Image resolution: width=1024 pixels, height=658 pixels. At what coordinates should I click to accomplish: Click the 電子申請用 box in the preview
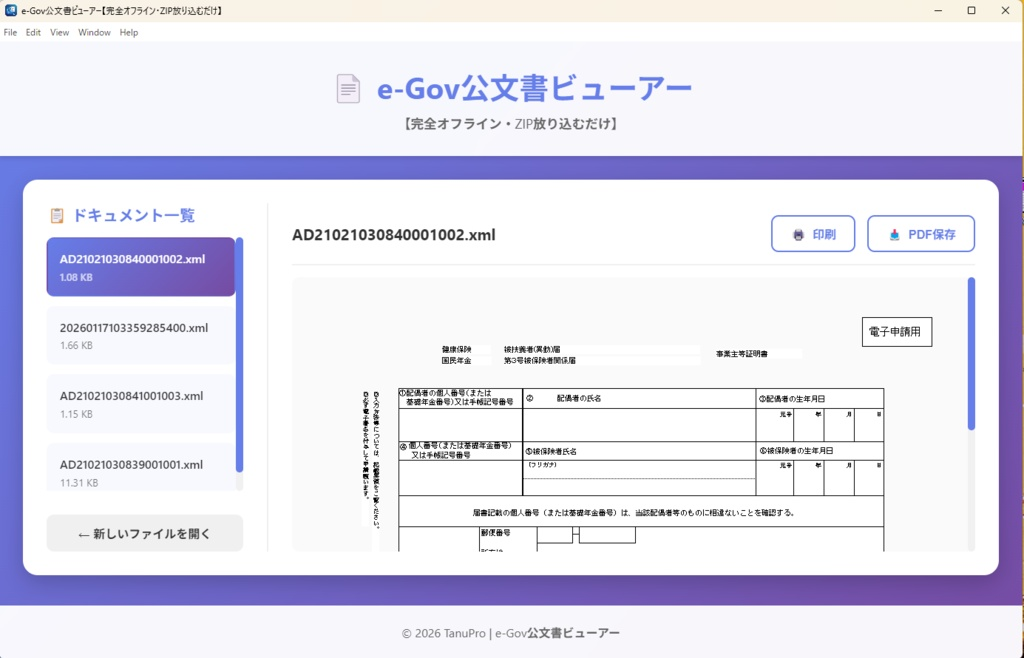[897, 331]
